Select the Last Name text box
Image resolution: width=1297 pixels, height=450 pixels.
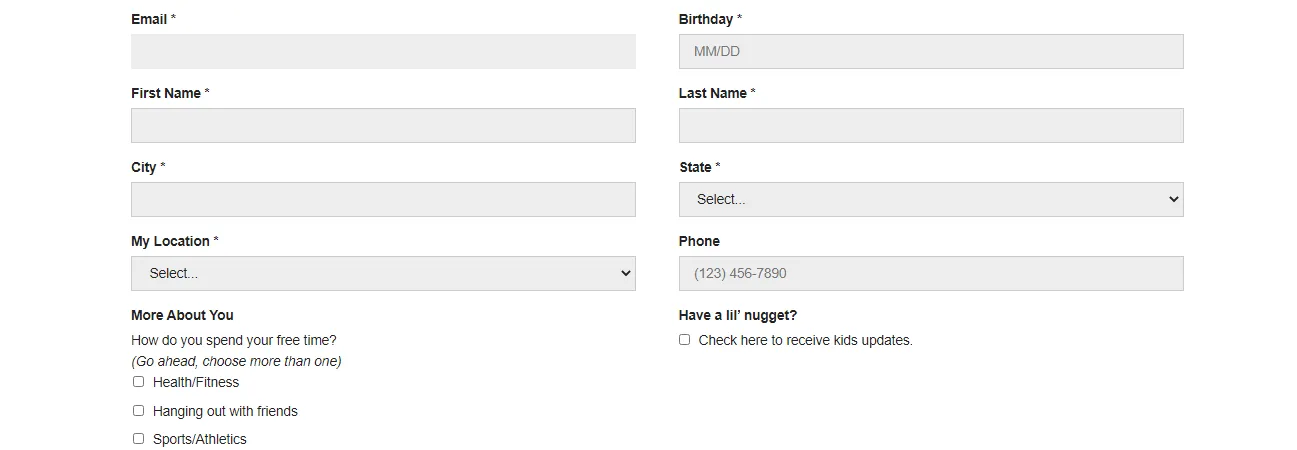(930, 126)
